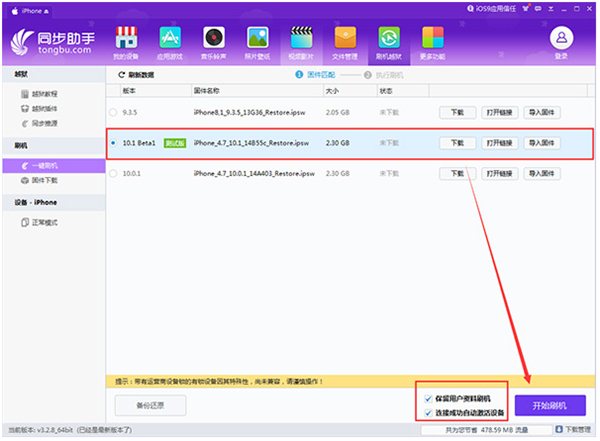Click Import Firmware button for 10.0.1
Screen dimensions: 600x441
541,173
